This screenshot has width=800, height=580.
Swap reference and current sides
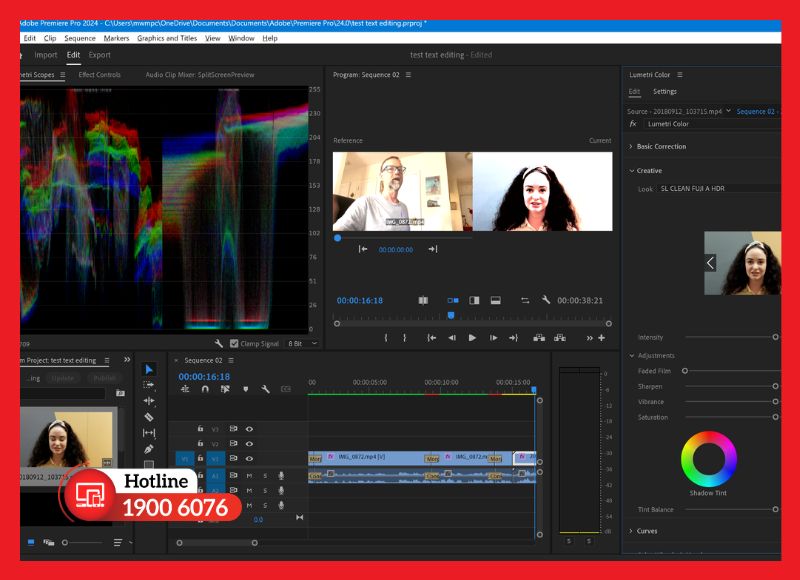[x=525, y=300]
